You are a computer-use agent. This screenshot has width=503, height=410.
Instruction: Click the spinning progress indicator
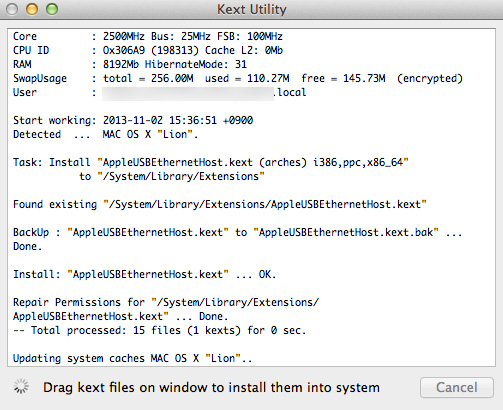tap(21, 387)
